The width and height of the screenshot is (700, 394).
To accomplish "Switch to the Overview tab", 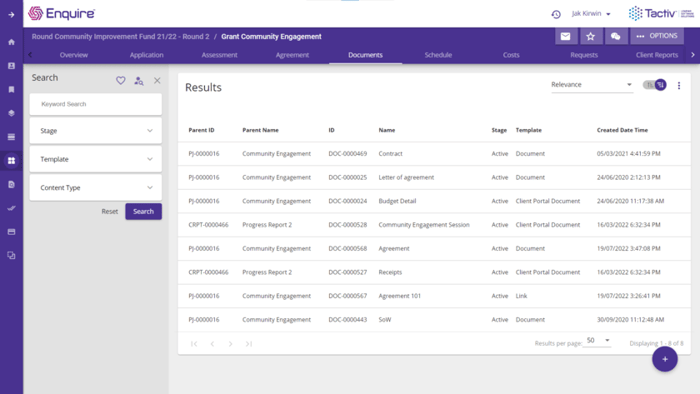I will 74,55.
